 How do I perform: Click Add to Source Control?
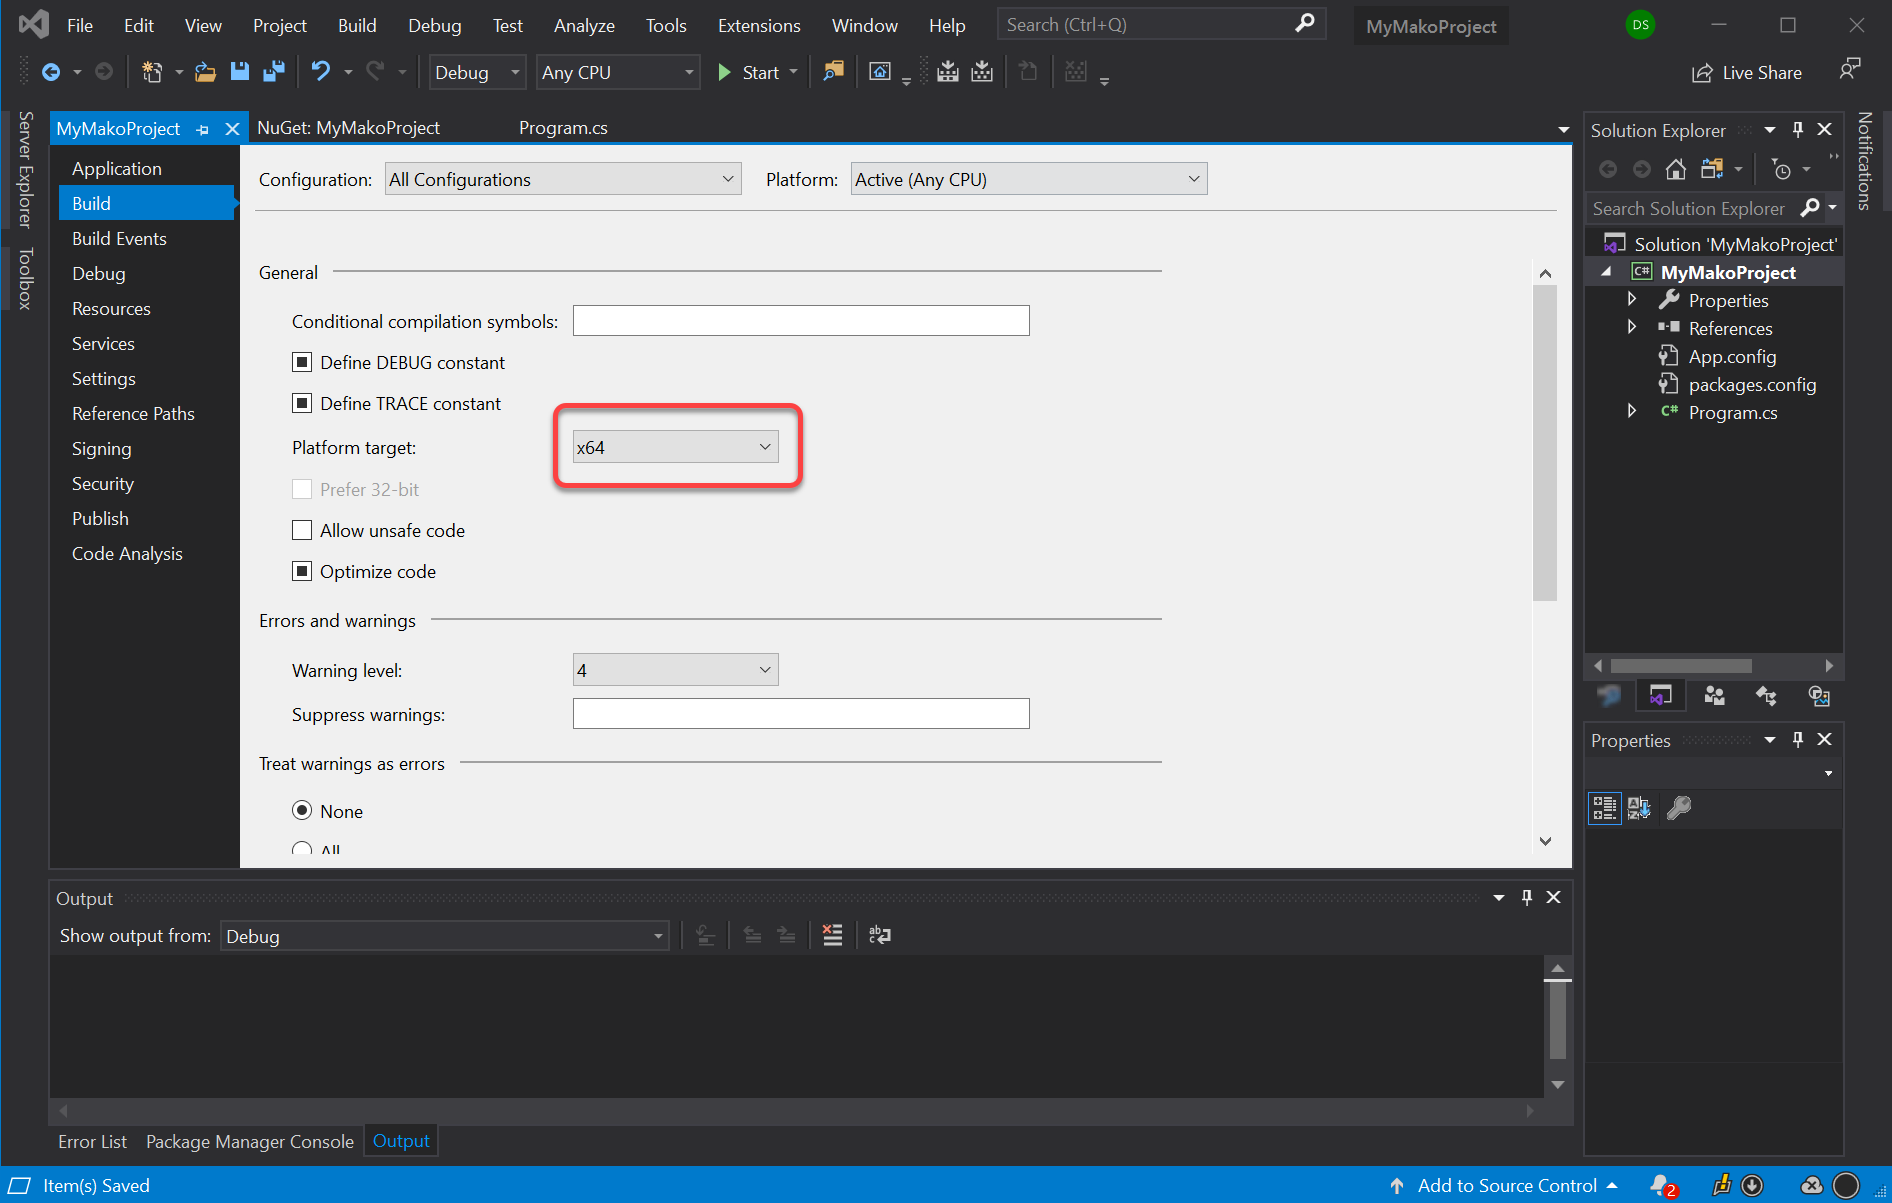(x=1506, y=1185)
